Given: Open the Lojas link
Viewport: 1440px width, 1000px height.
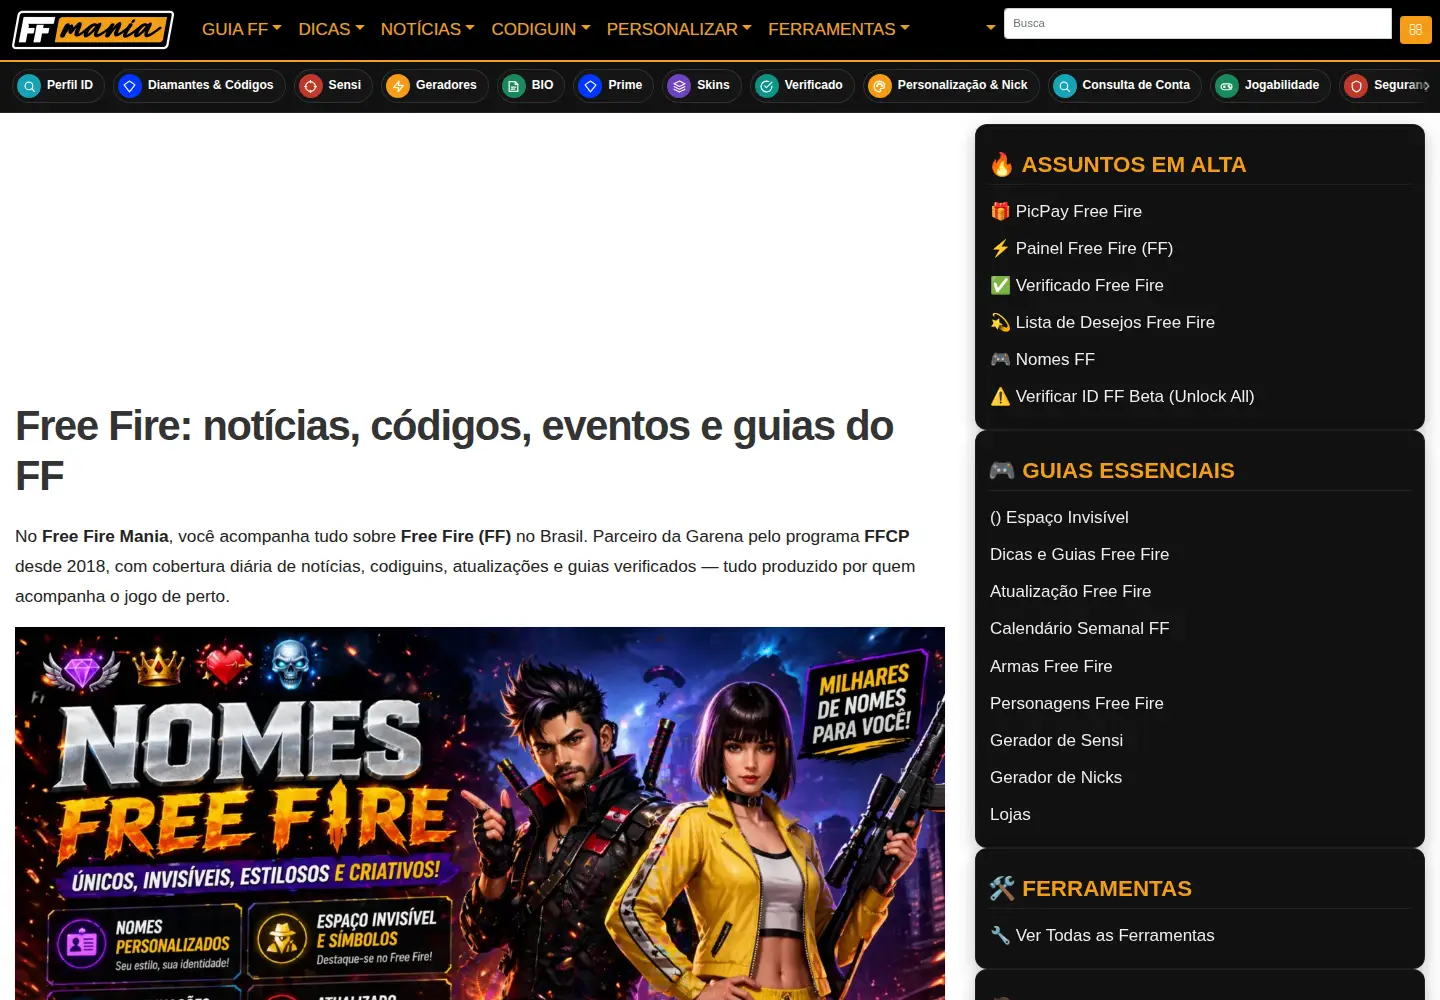Looking at the screenshot, I should pyautogui.click(x=1010, y=814).
